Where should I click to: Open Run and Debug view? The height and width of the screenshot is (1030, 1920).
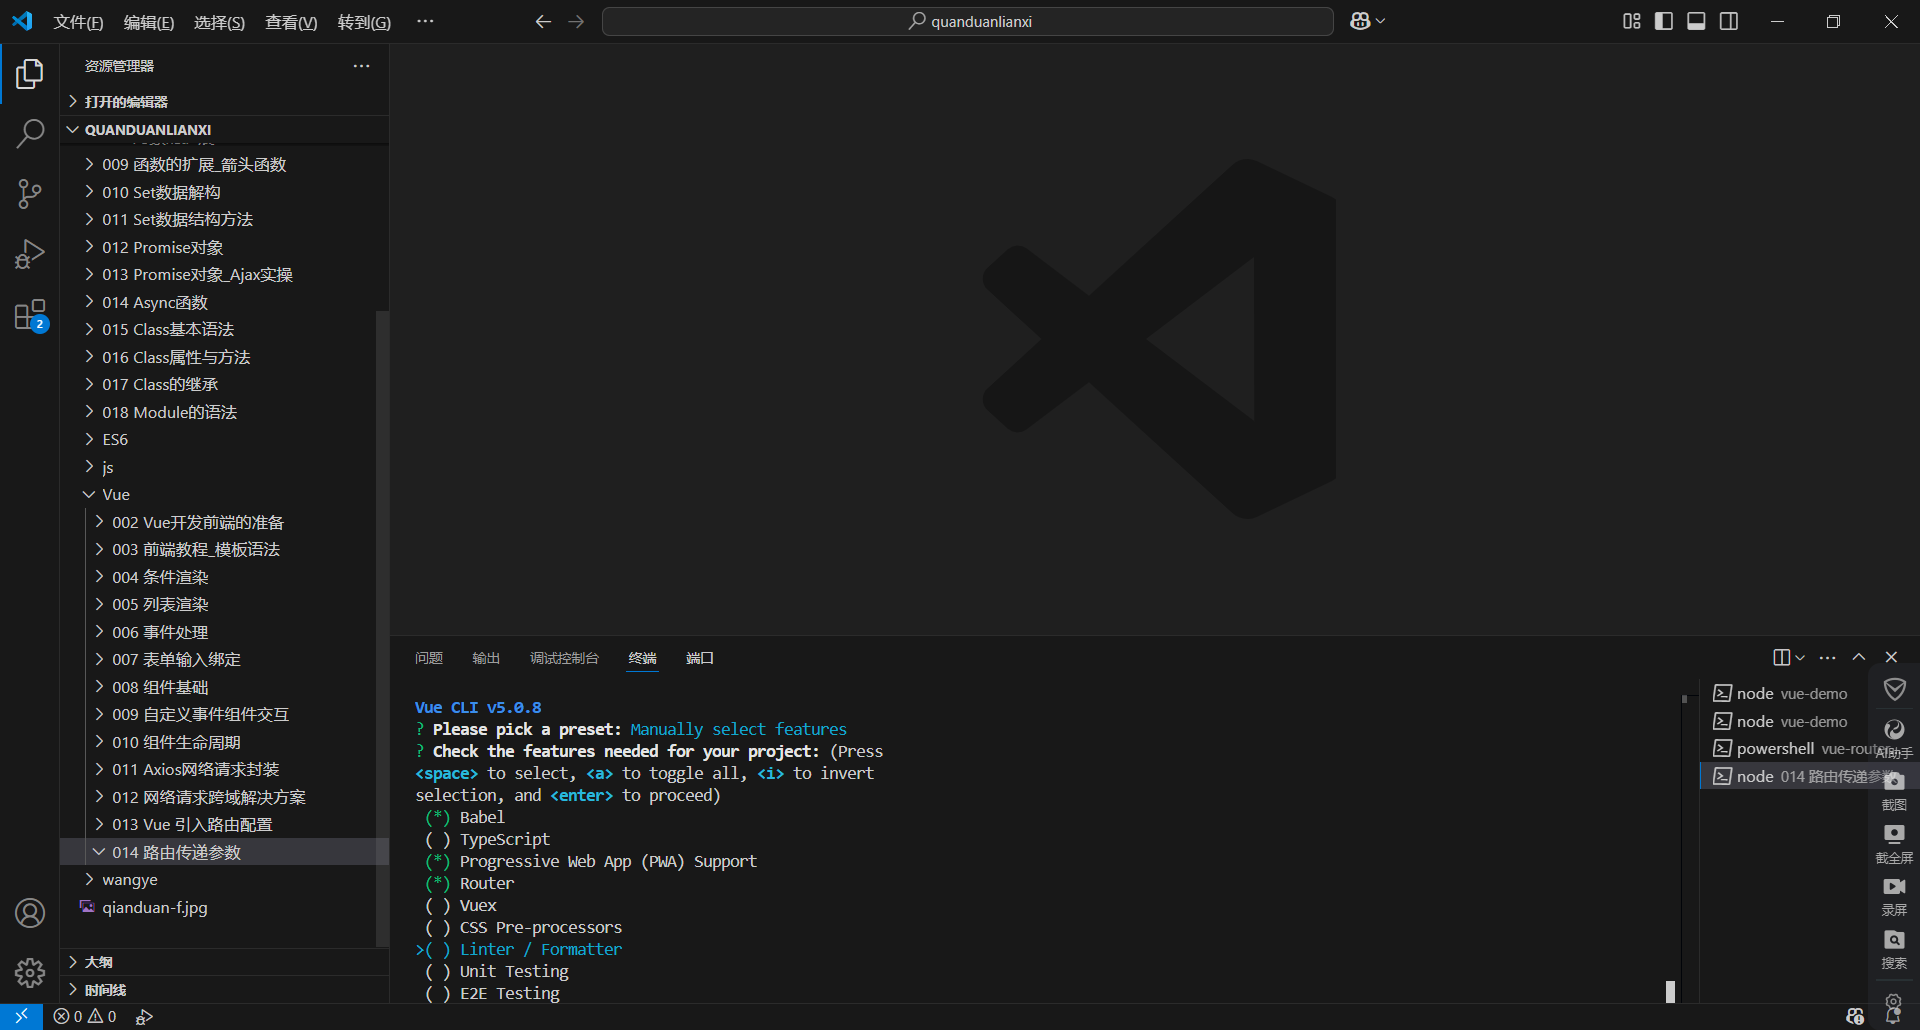click(30, 254)
